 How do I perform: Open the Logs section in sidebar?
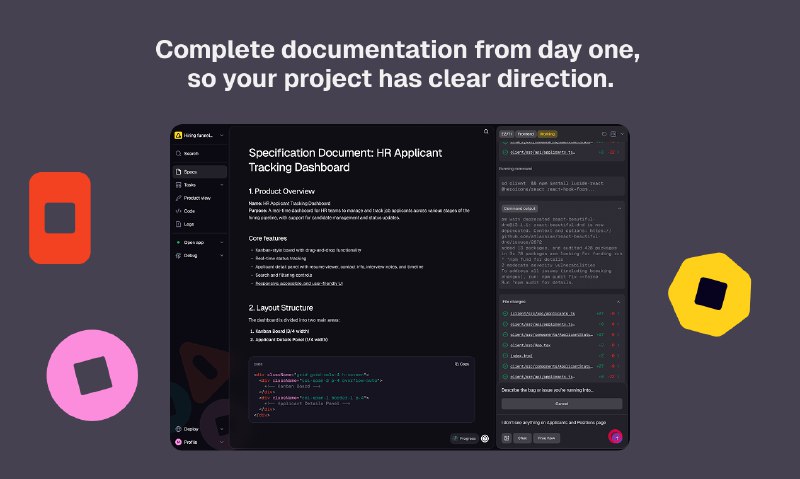(x=189, y=224)
